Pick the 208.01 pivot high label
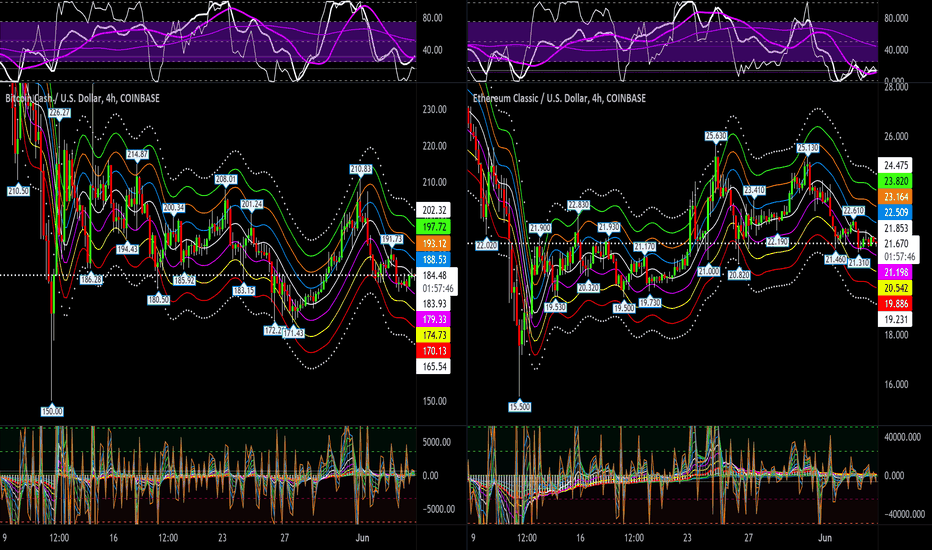 226,179
